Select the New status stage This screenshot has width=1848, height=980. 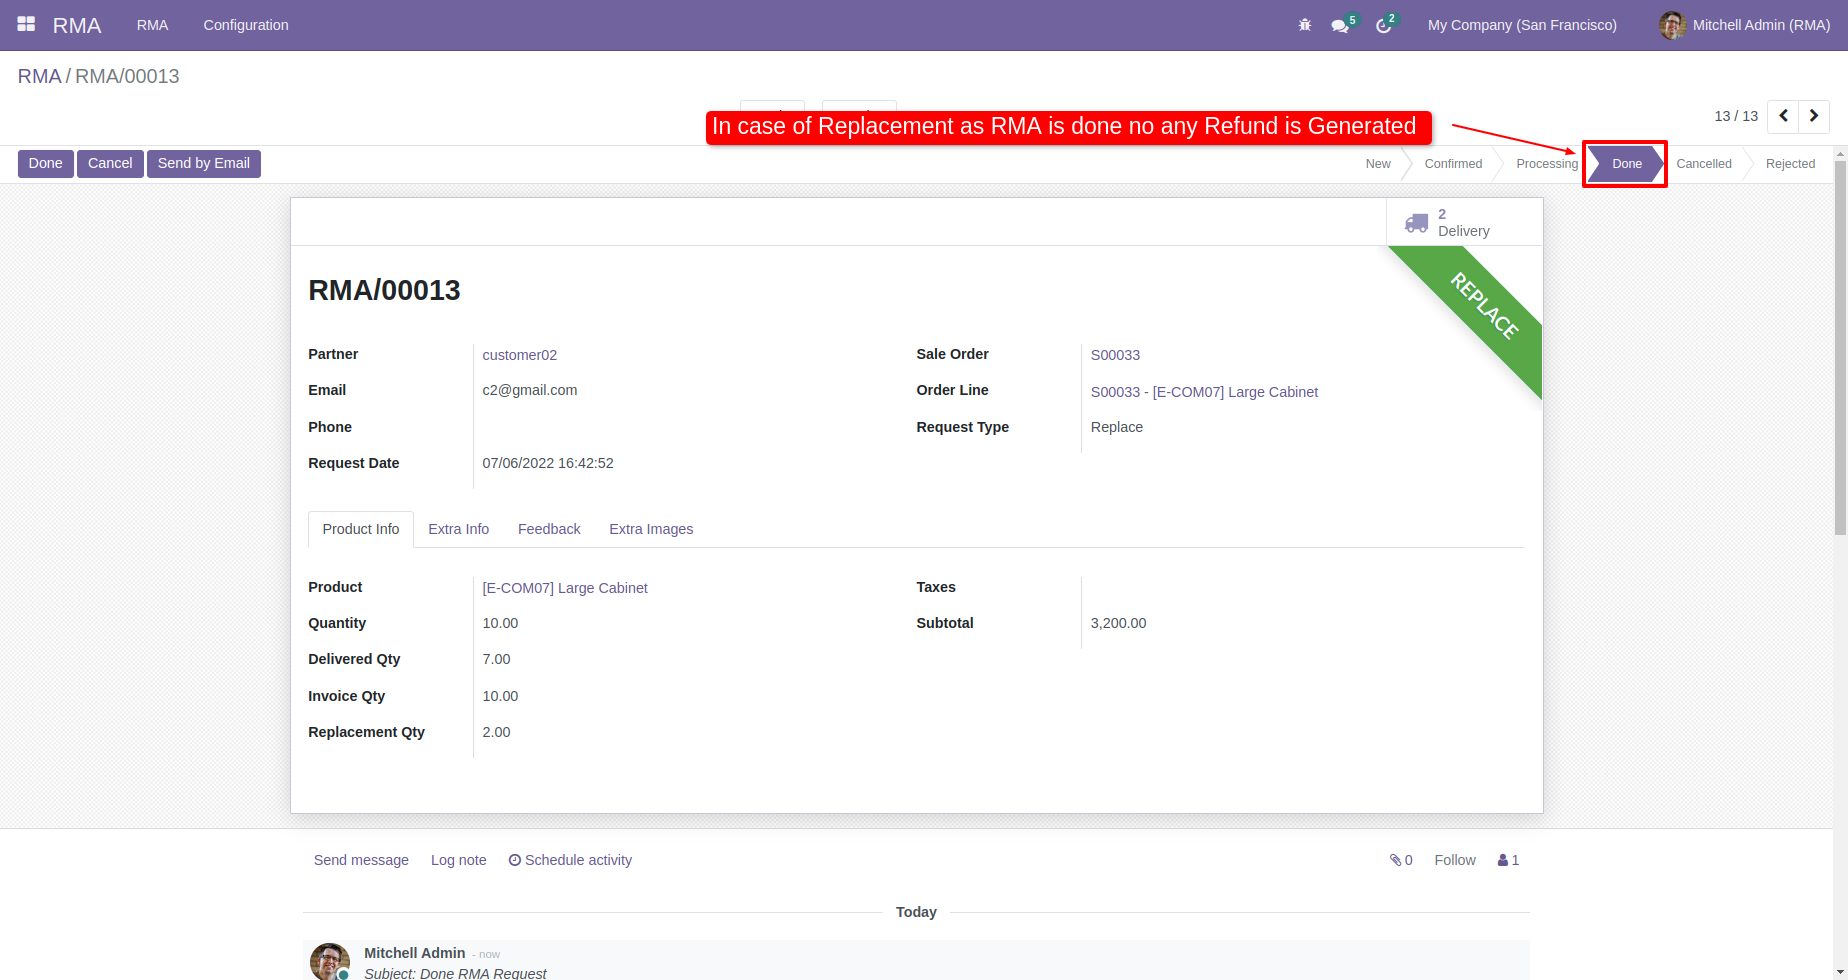coord(1378,164)
